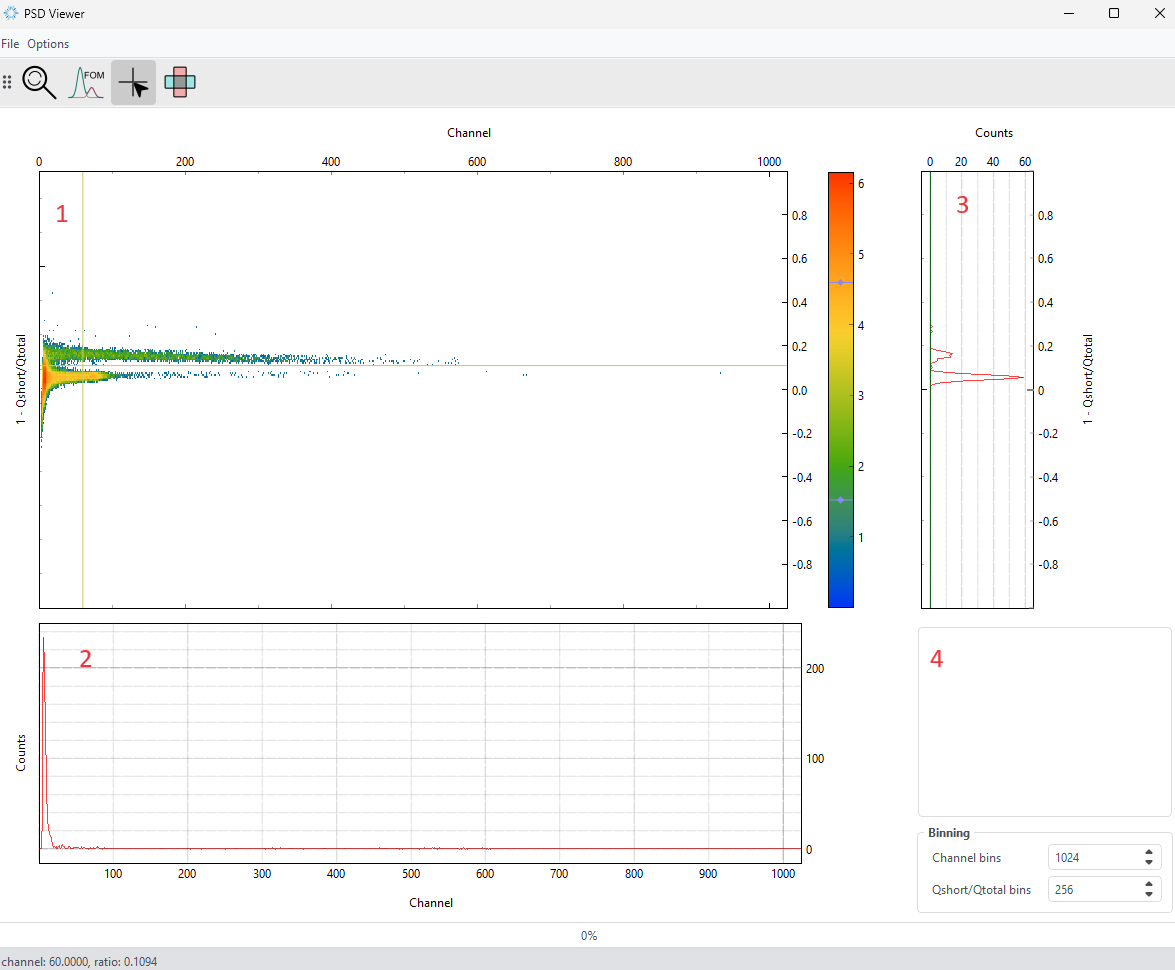Grab the toolbar drag handle dots
Image resolution: width=1175 pixels, height=970 pixels.
click(8, 82)
